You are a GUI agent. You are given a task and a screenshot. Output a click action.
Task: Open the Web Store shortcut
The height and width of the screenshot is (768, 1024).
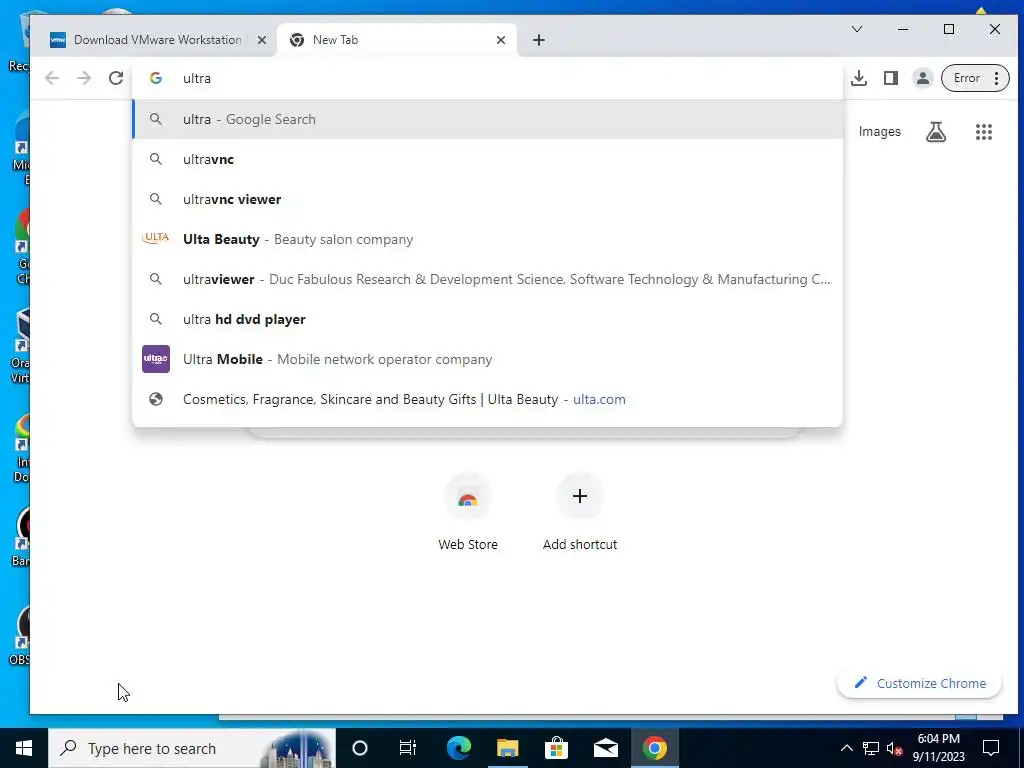[468, 513]
